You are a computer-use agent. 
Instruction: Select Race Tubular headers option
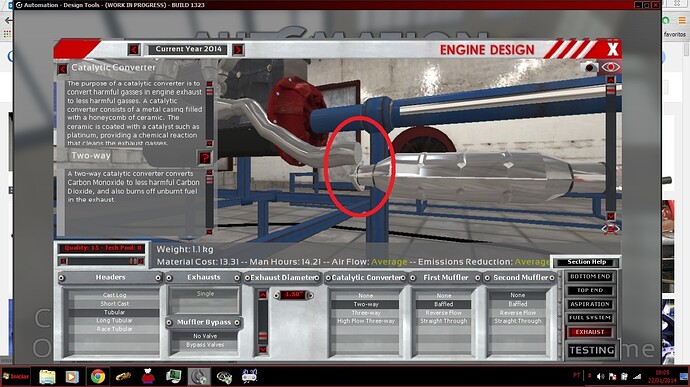pyautogui.click(x=114, y=329)
